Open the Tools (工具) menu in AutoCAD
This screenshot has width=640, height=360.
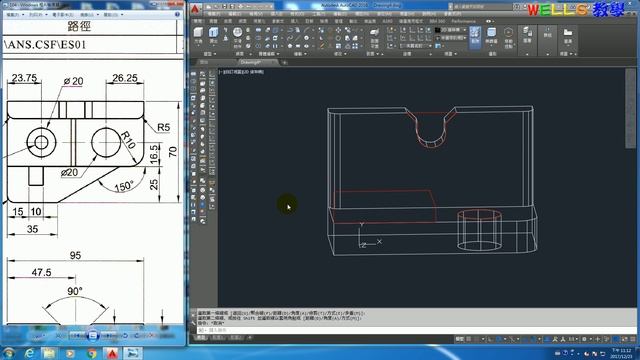click(318, 14)
